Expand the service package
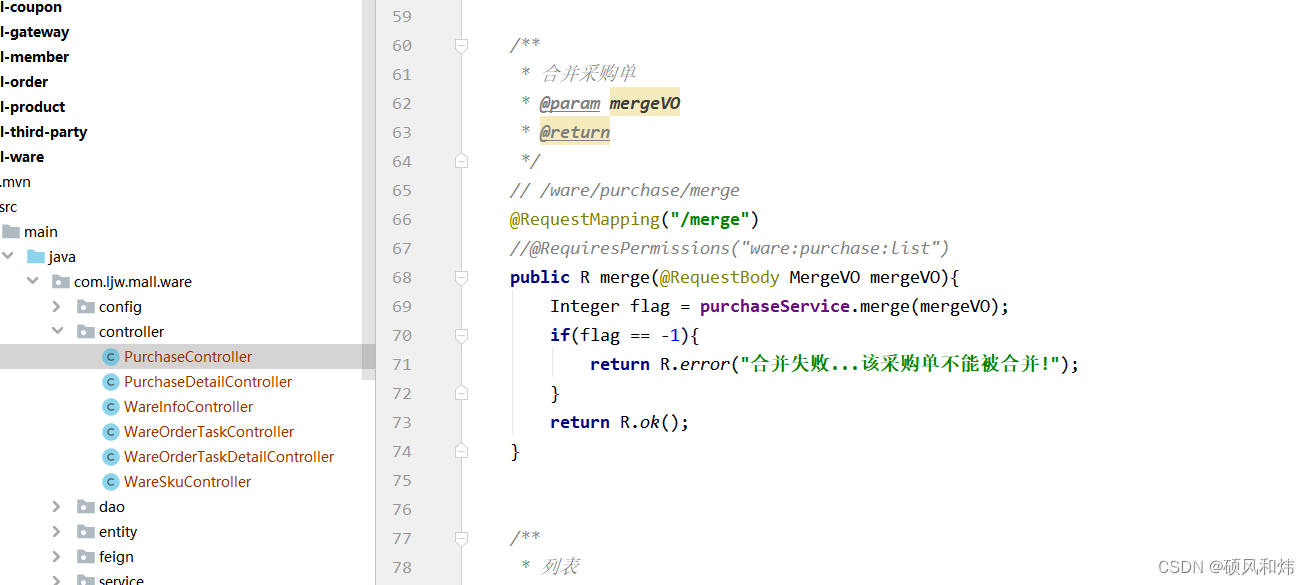Viewport: 1310px width, 585px height. click(57, 580)
